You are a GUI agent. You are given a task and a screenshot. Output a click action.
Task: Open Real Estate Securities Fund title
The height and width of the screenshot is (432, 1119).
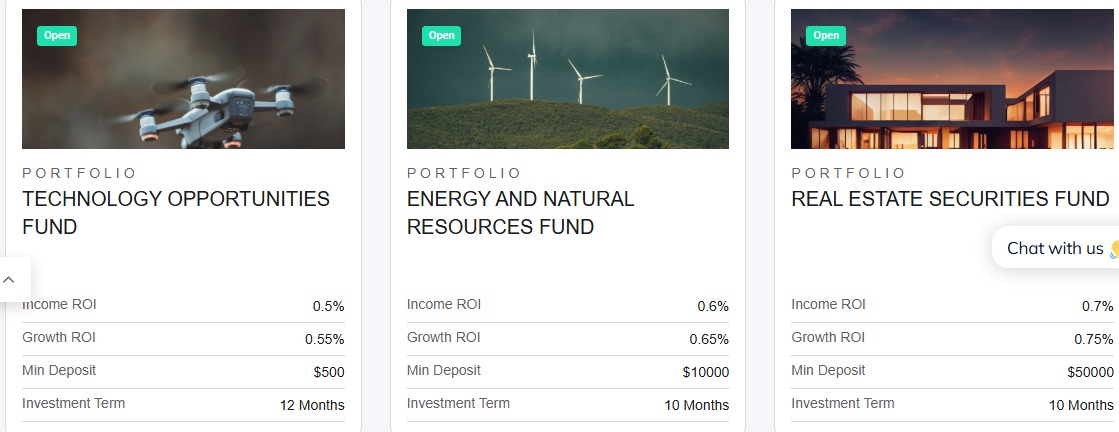point(950,199)
